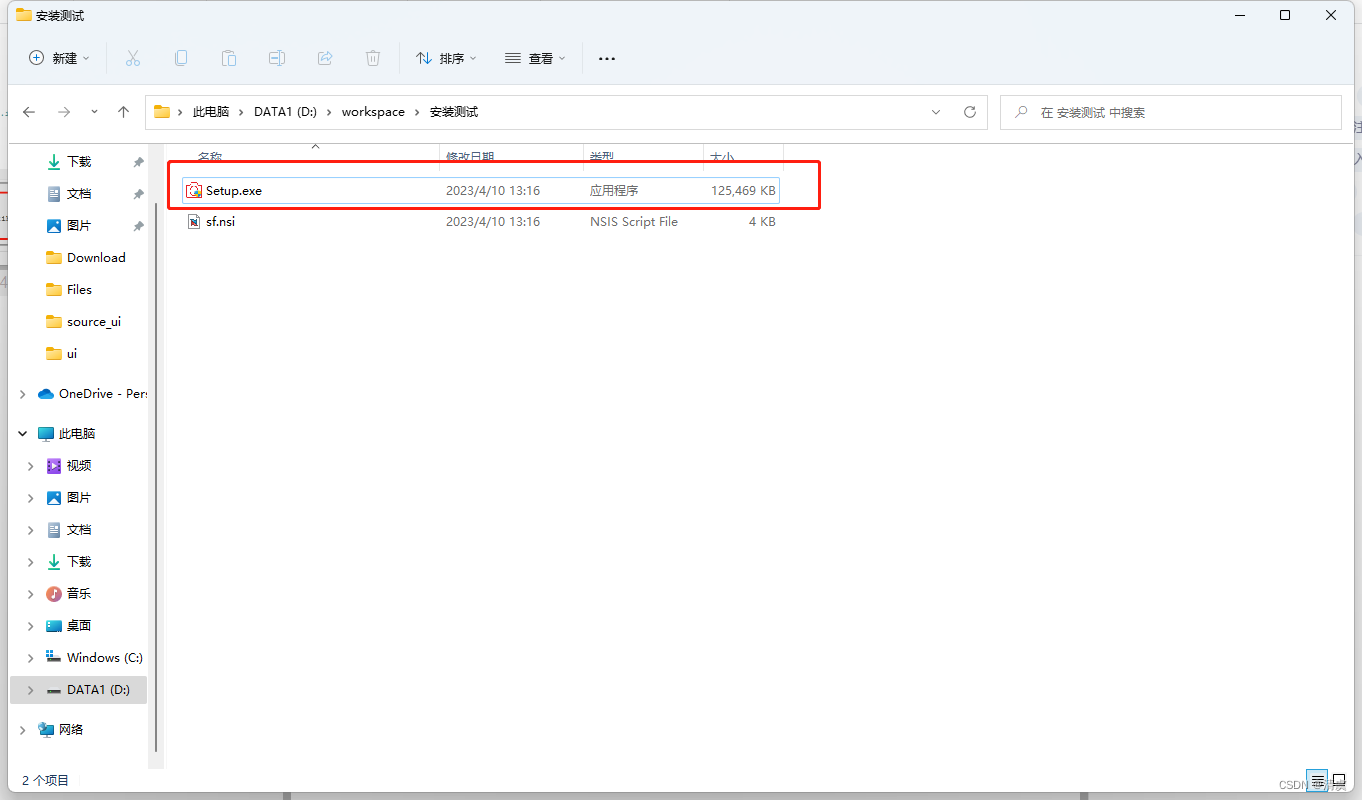Click the Copy icon in toolbar

(181, 58)
